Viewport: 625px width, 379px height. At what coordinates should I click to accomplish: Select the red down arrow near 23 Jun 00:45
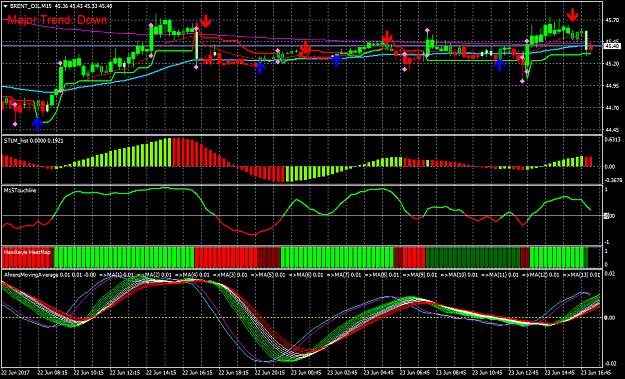point(305,48)
